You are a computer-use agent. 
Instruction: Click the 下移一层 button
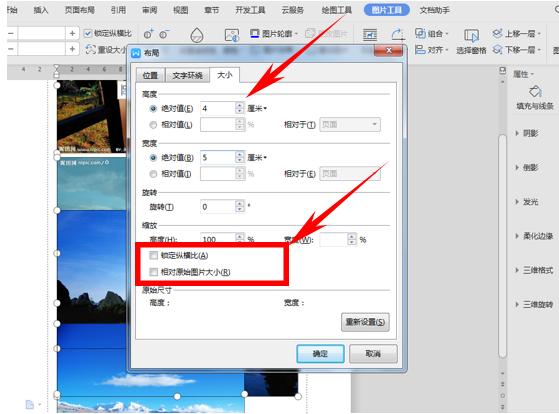[516, 50]
